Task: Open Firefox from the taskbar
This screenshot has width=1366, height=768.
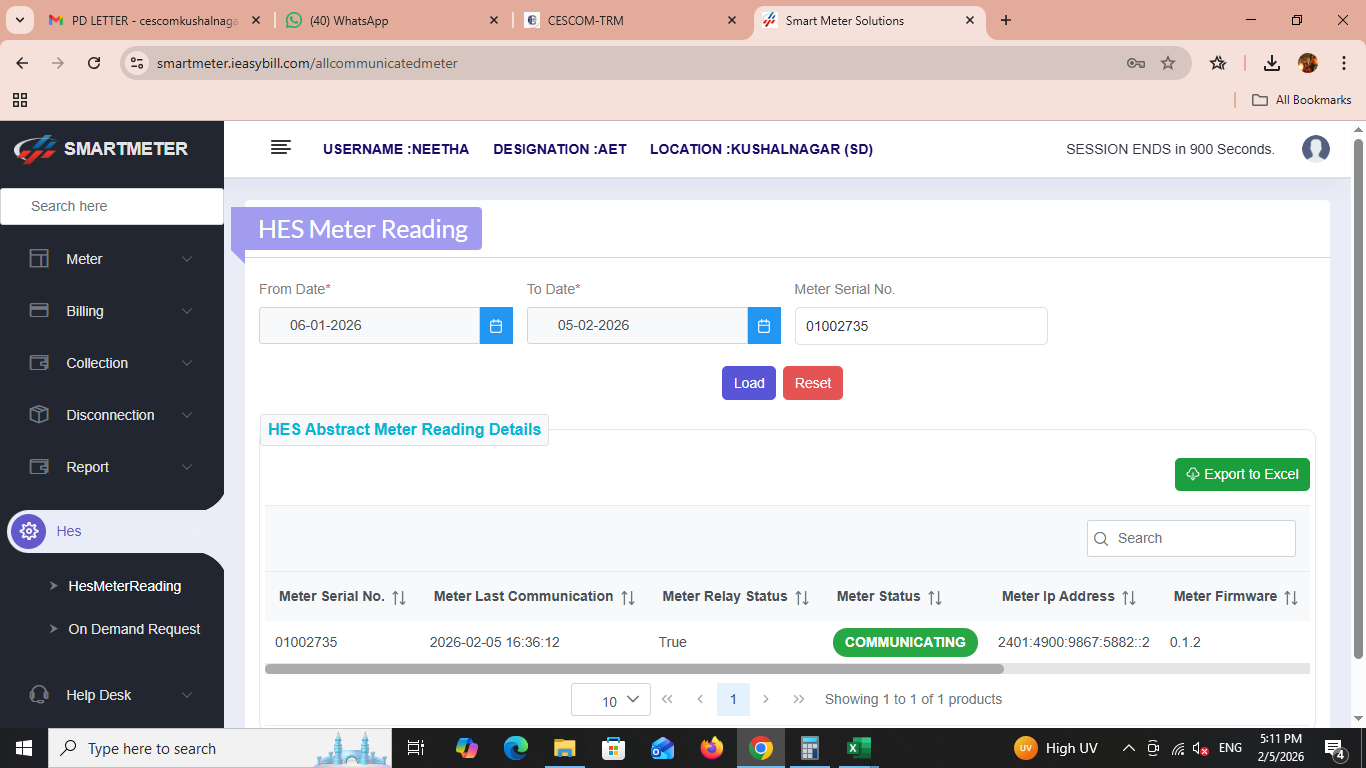Action: 712,748
